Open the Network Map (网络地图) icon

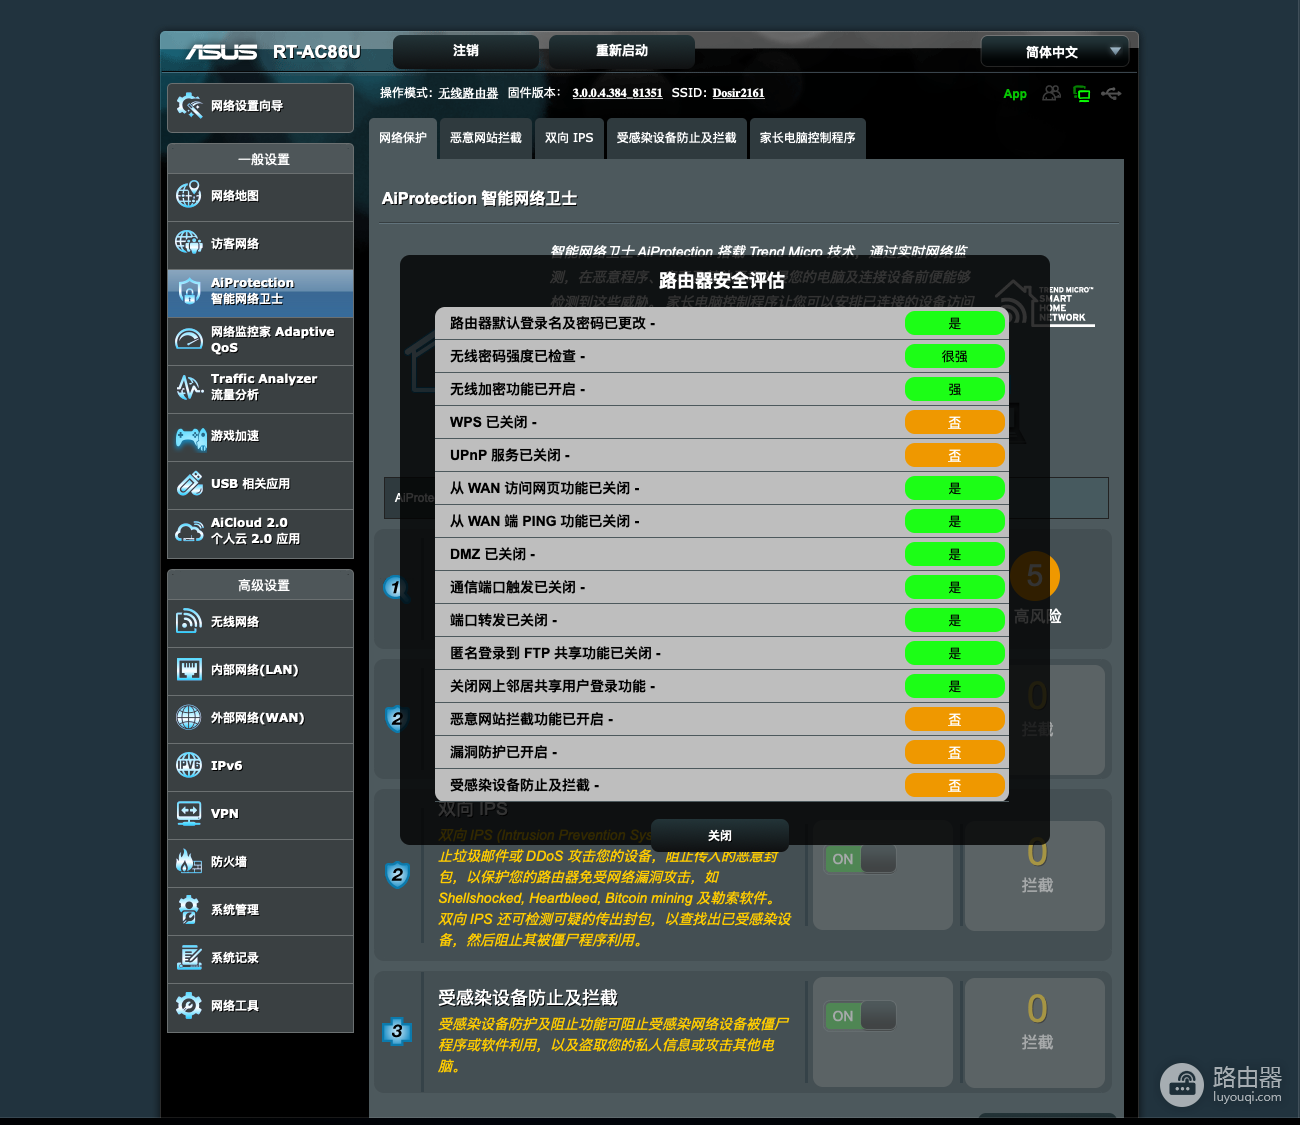[x=189, y=196]
